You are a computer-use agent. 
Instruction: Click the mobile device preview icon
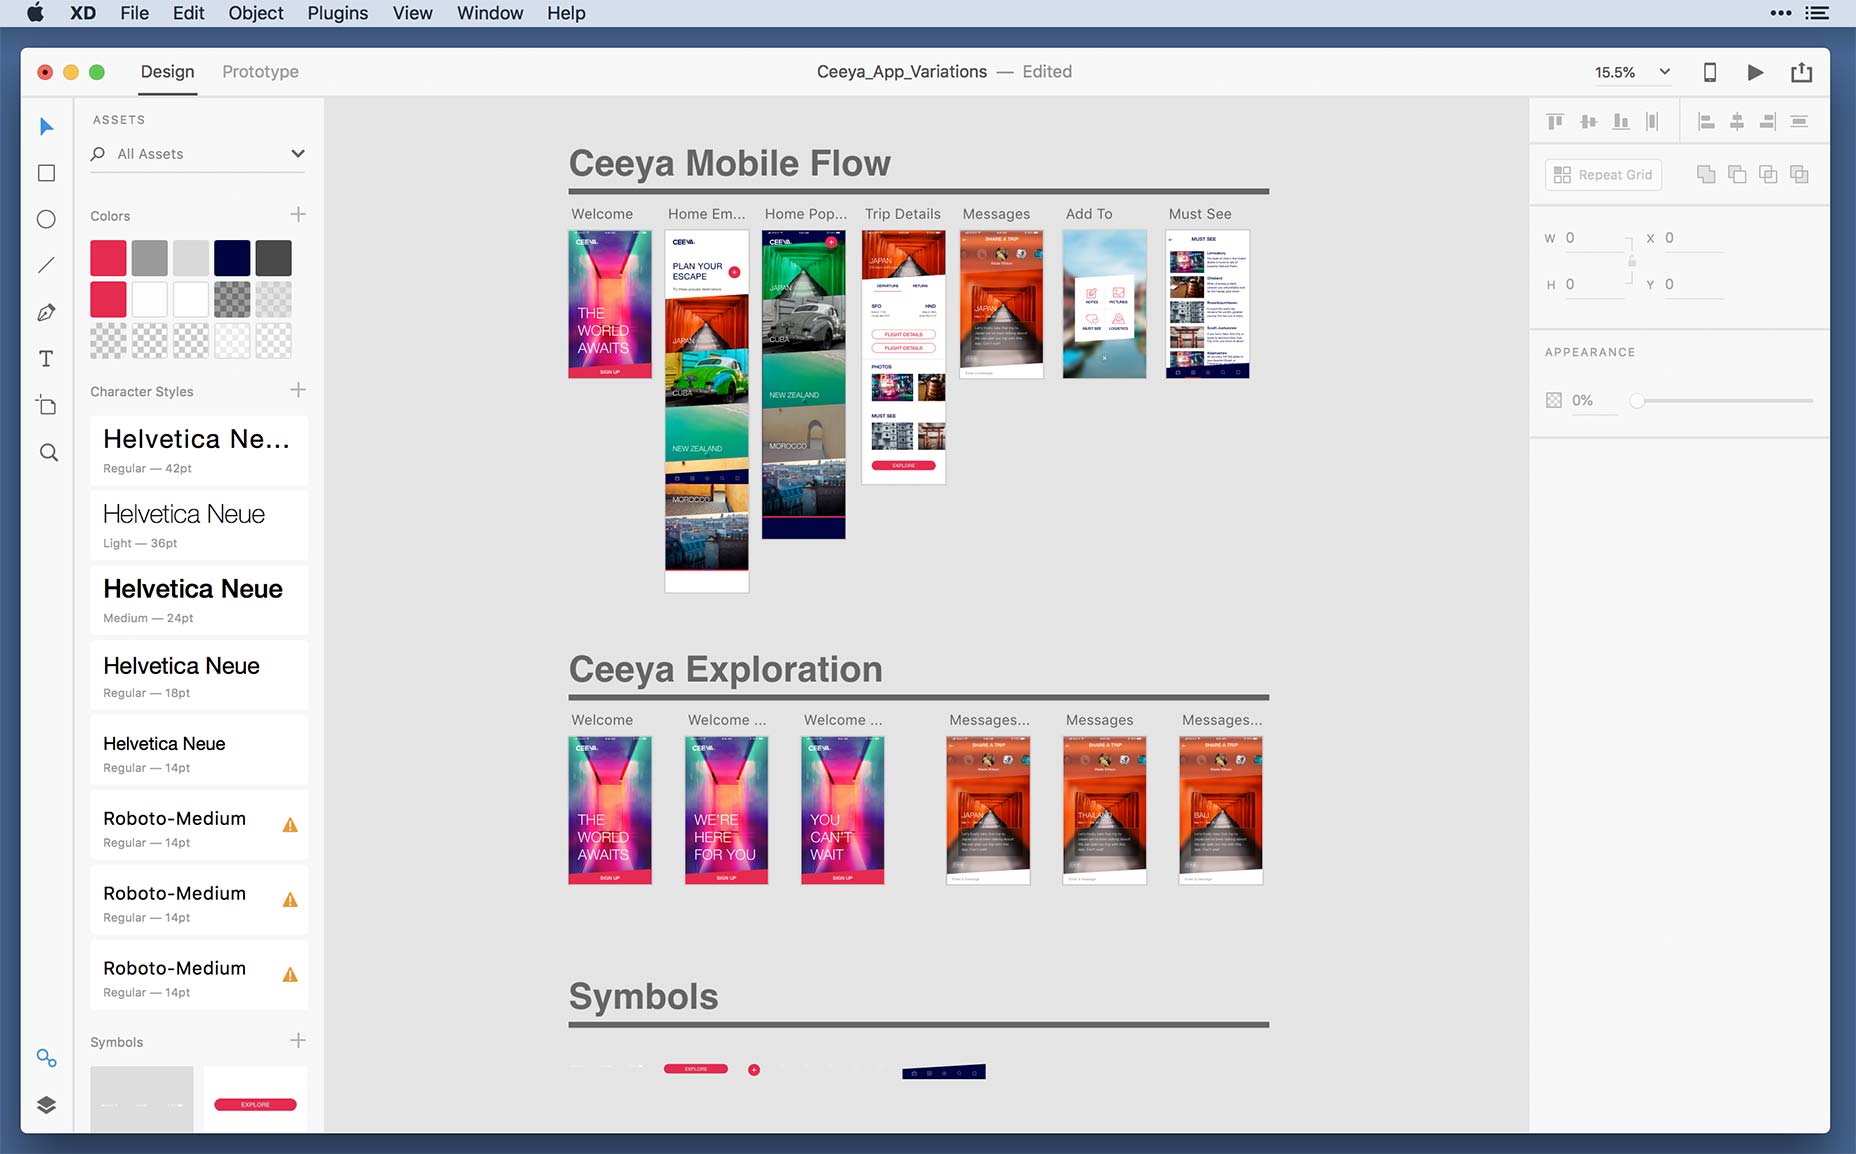click(1710, 72)
